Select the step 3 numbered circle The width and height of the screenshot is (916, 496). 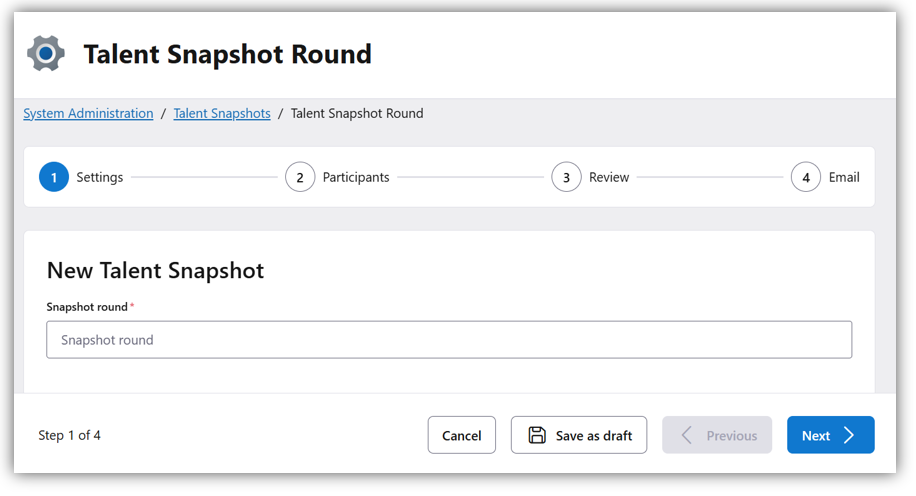point(566,177)
